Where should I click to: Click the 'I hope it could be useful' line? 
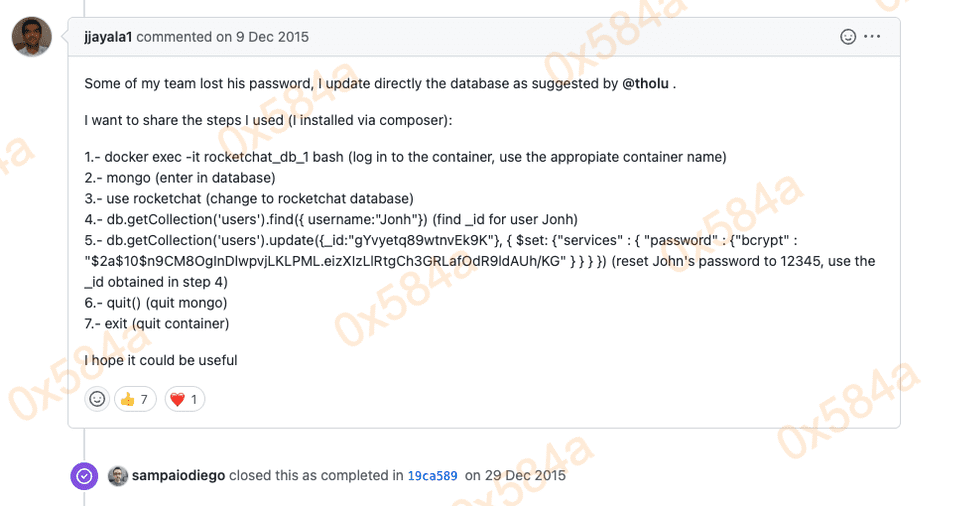pos(161,360)
